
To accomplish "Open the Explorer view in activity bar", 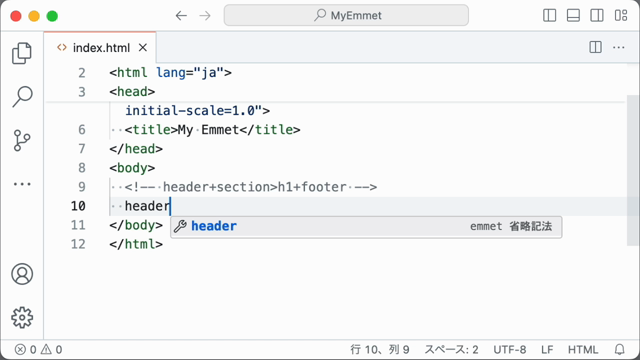I will coord(22,53).
